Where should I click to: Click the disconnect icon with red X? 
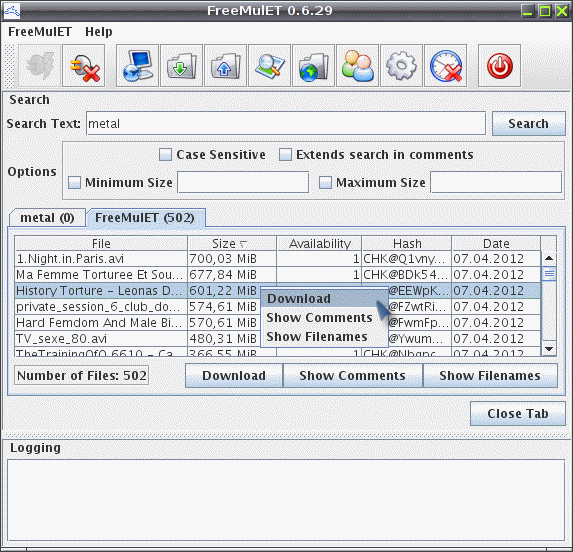[84, 66]
